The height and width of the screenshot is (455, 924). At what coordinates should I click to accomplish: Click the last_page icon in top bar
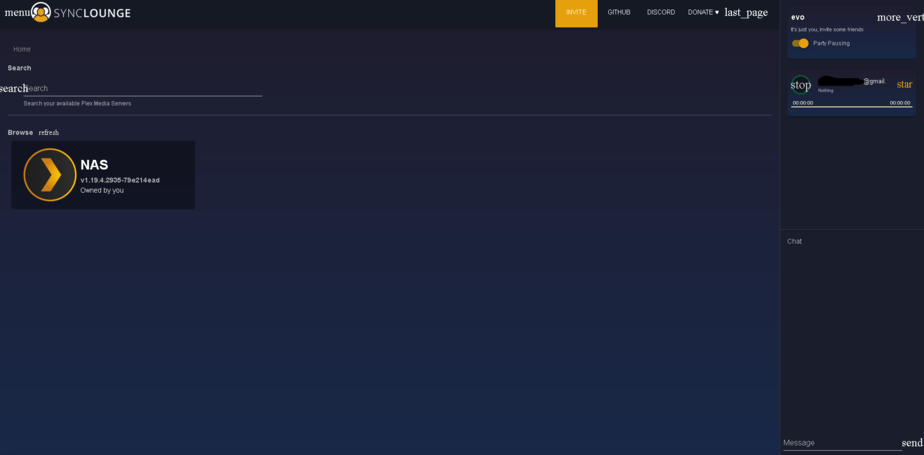tap(746, 13)
